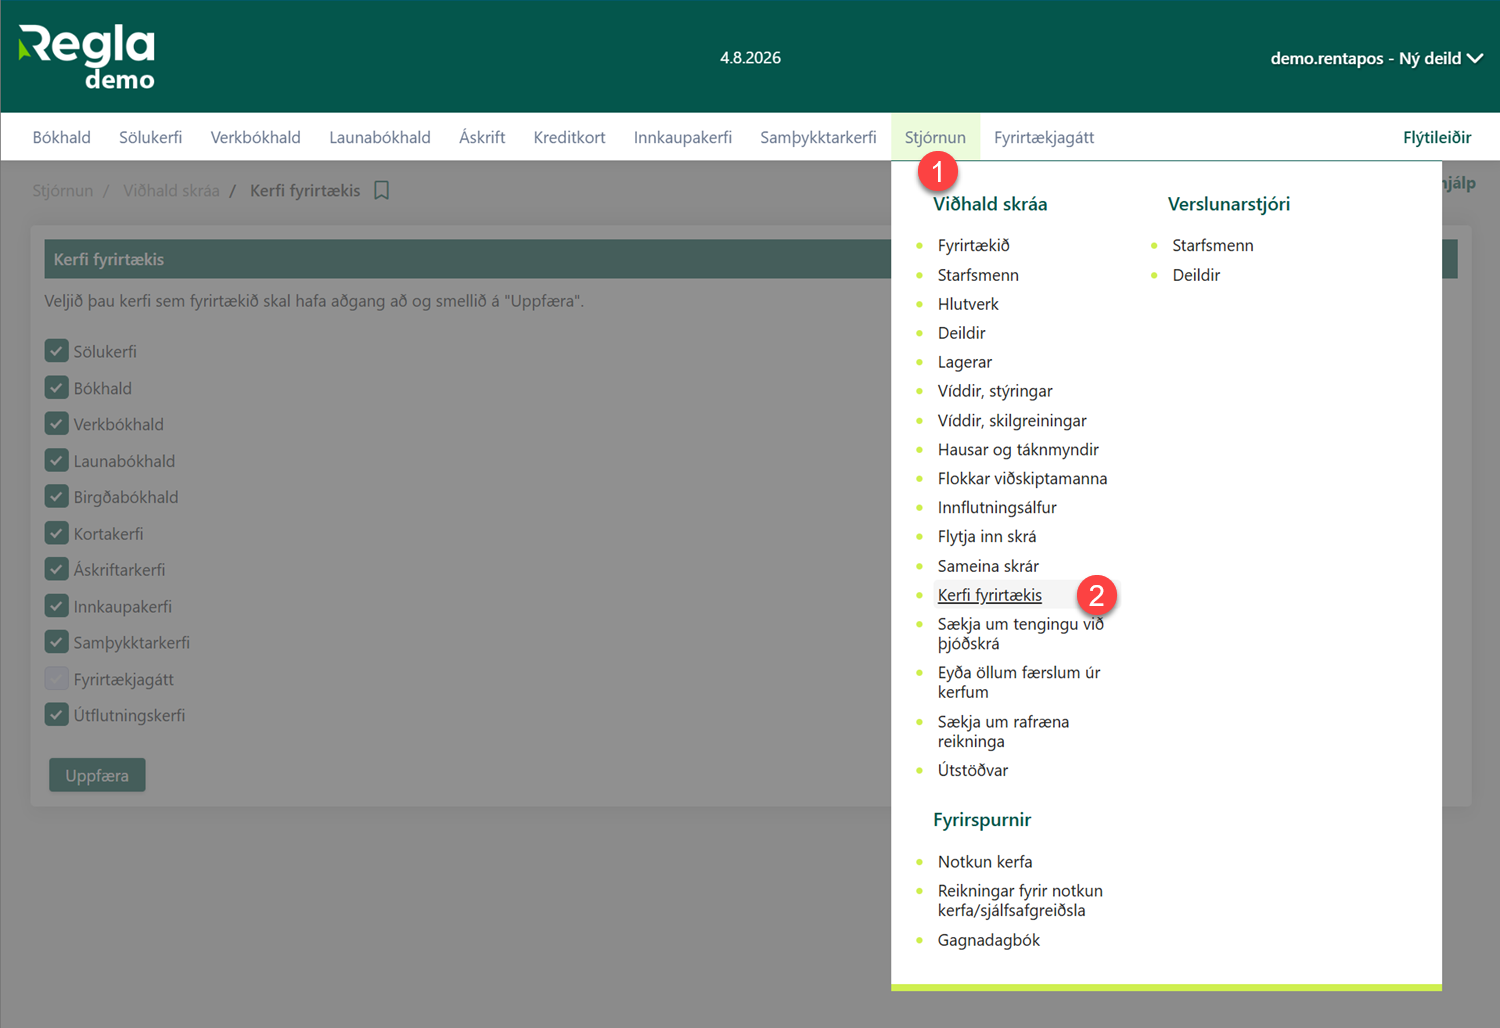Select Starfsmenn under Verslunarstjóri
Screen dimensions: 1500x1028
click(x=1212, y=245)
